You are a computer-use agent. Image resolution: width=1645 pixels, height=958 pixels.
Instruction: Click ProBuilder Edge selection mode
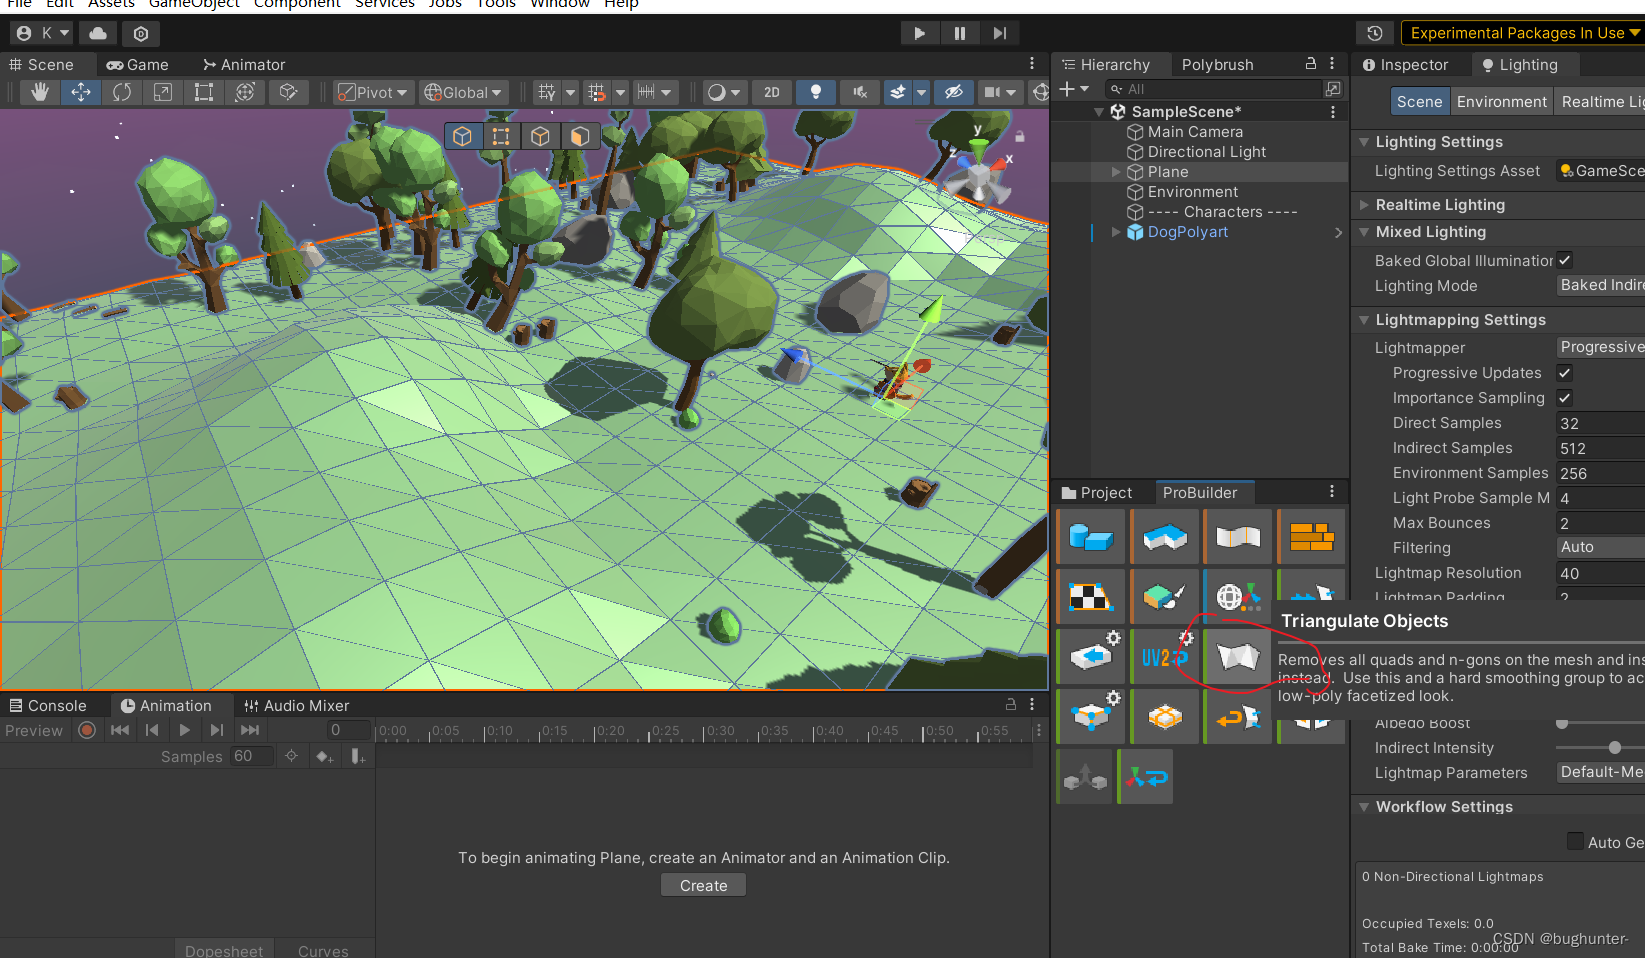tap(540, 136)
